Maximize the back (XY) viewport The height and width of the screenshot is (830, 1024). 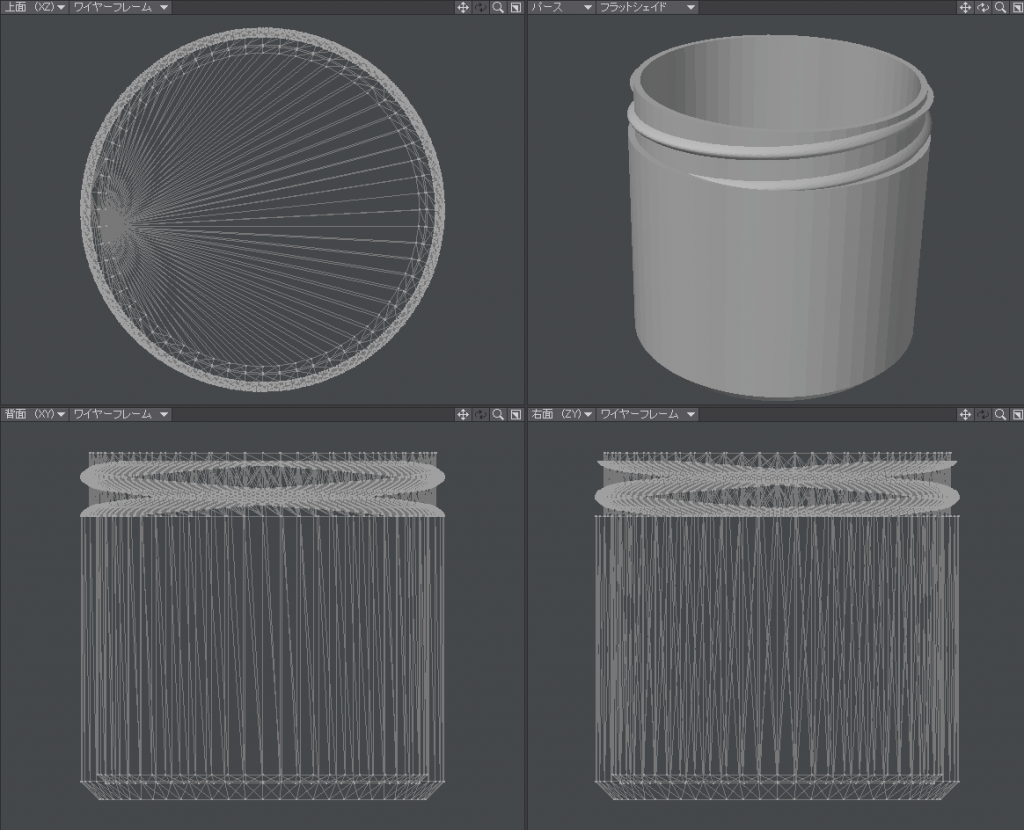515,414
